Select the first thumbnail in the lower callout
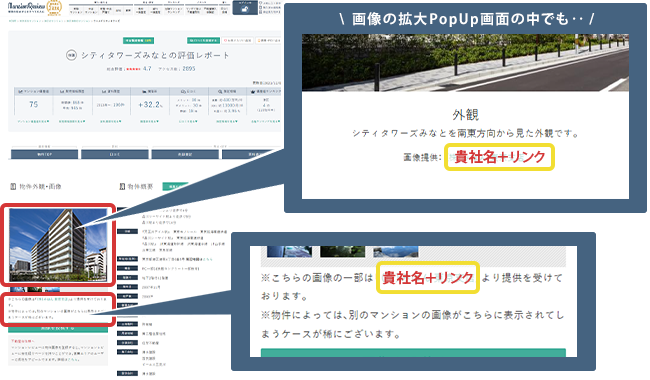Viewport: 650px width, 380px height. coord(289,252)
